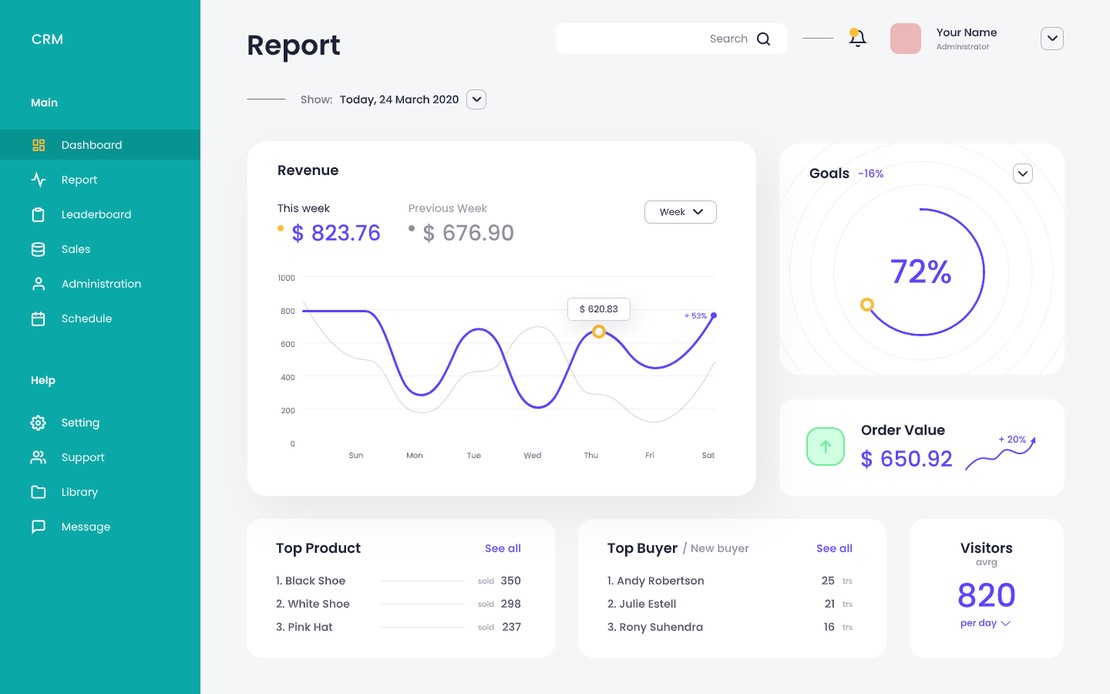Switch to the New buyer view

coord(718,548)
